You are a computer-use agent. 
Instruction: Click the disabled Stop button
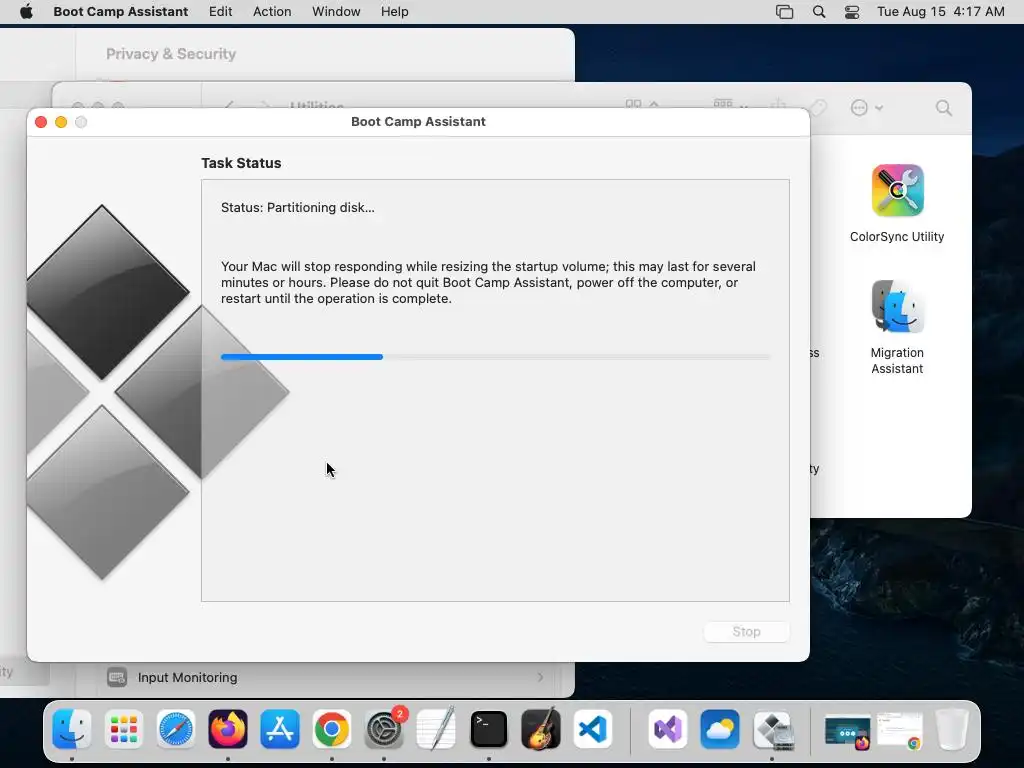coord(746,632)
